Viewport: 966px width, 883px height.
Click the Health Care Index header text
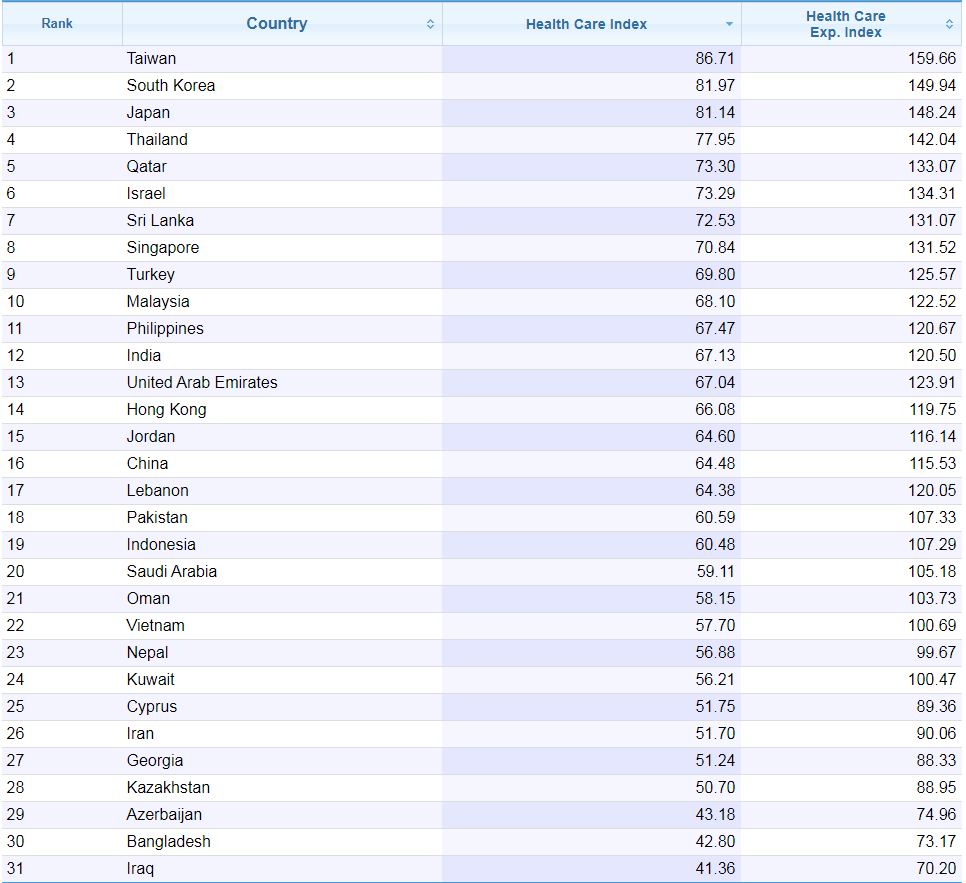coord(586,24)
